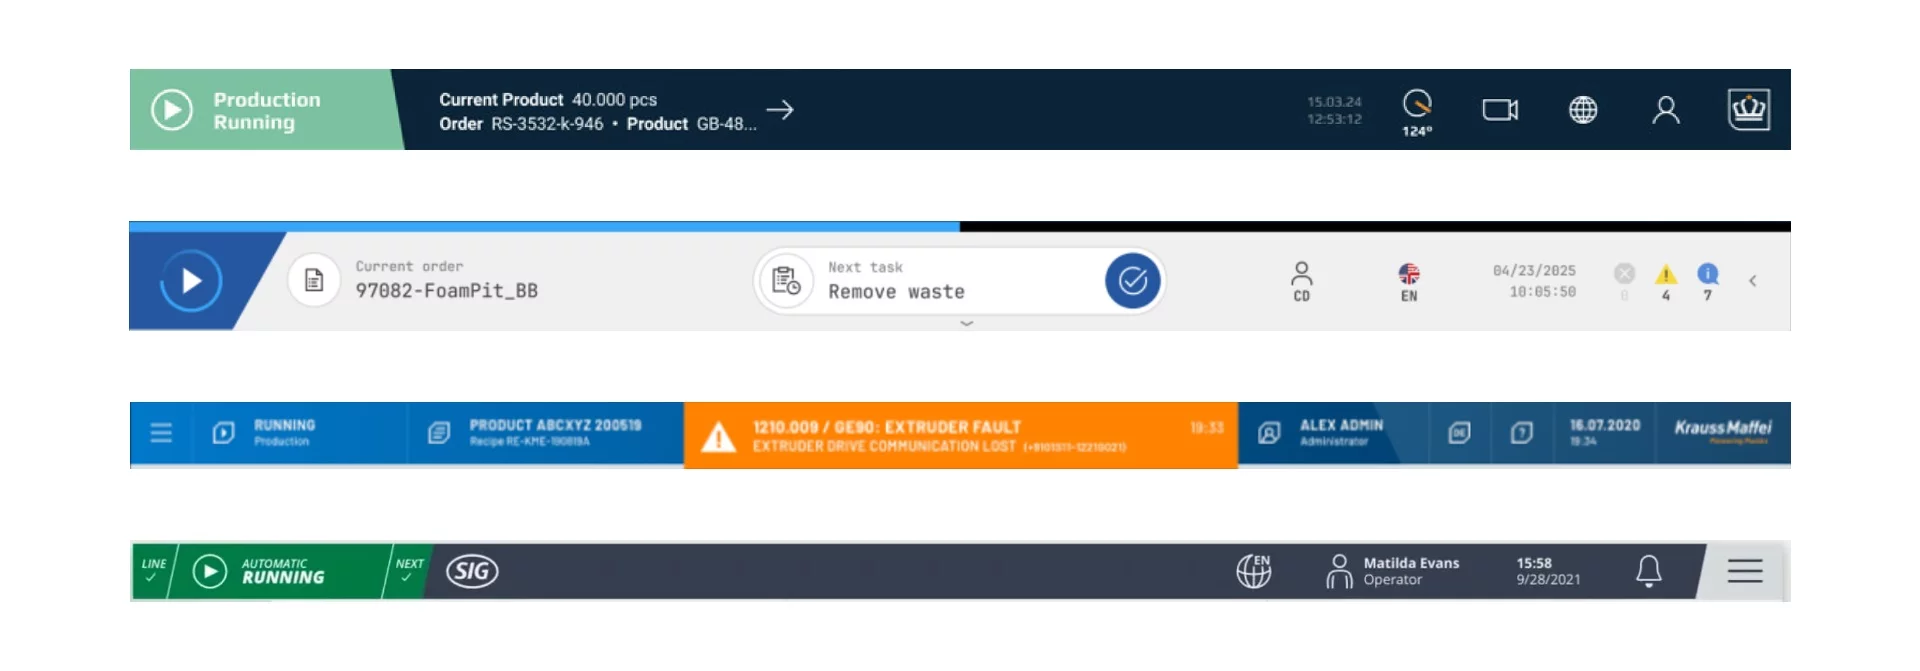Screen dimensions: 1920x671
Task: Toggle the LINE checkmark segment
Action: 153,571
